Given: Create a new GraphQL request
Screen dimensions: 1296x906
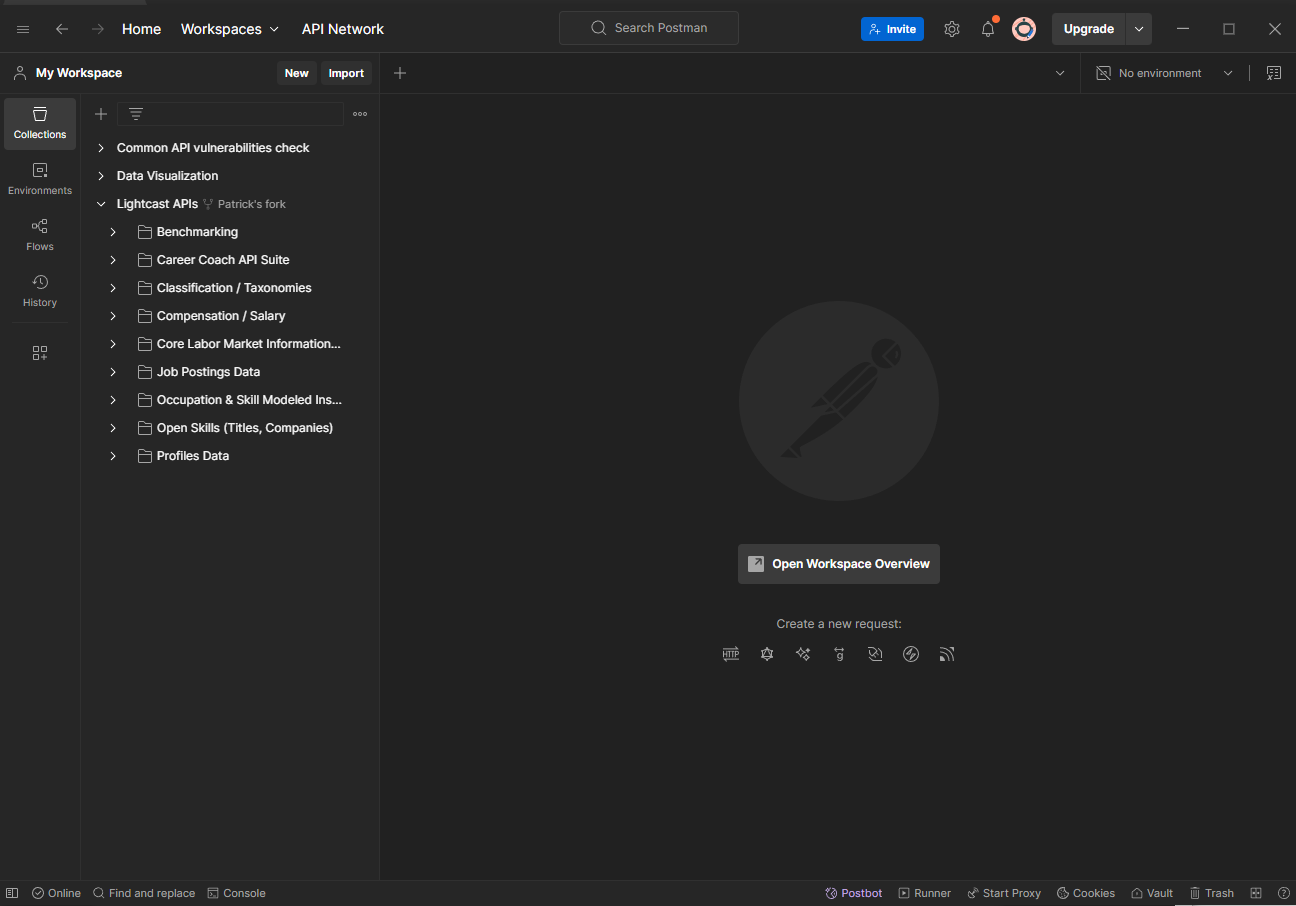Looking at the screenshot, I should [767, 654].
